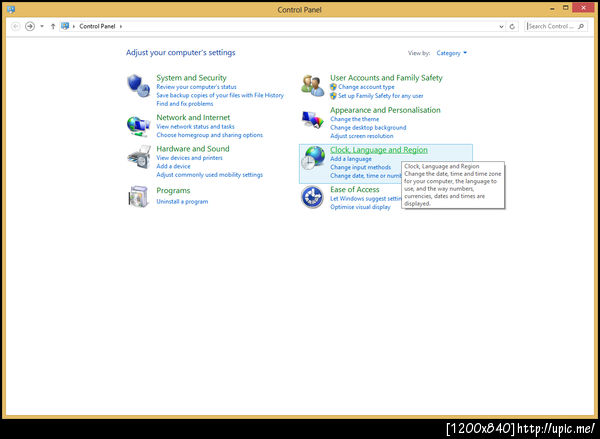Click Change input methods
The image size is (600, 439).
pyautogui.click(x=360, y=167)
